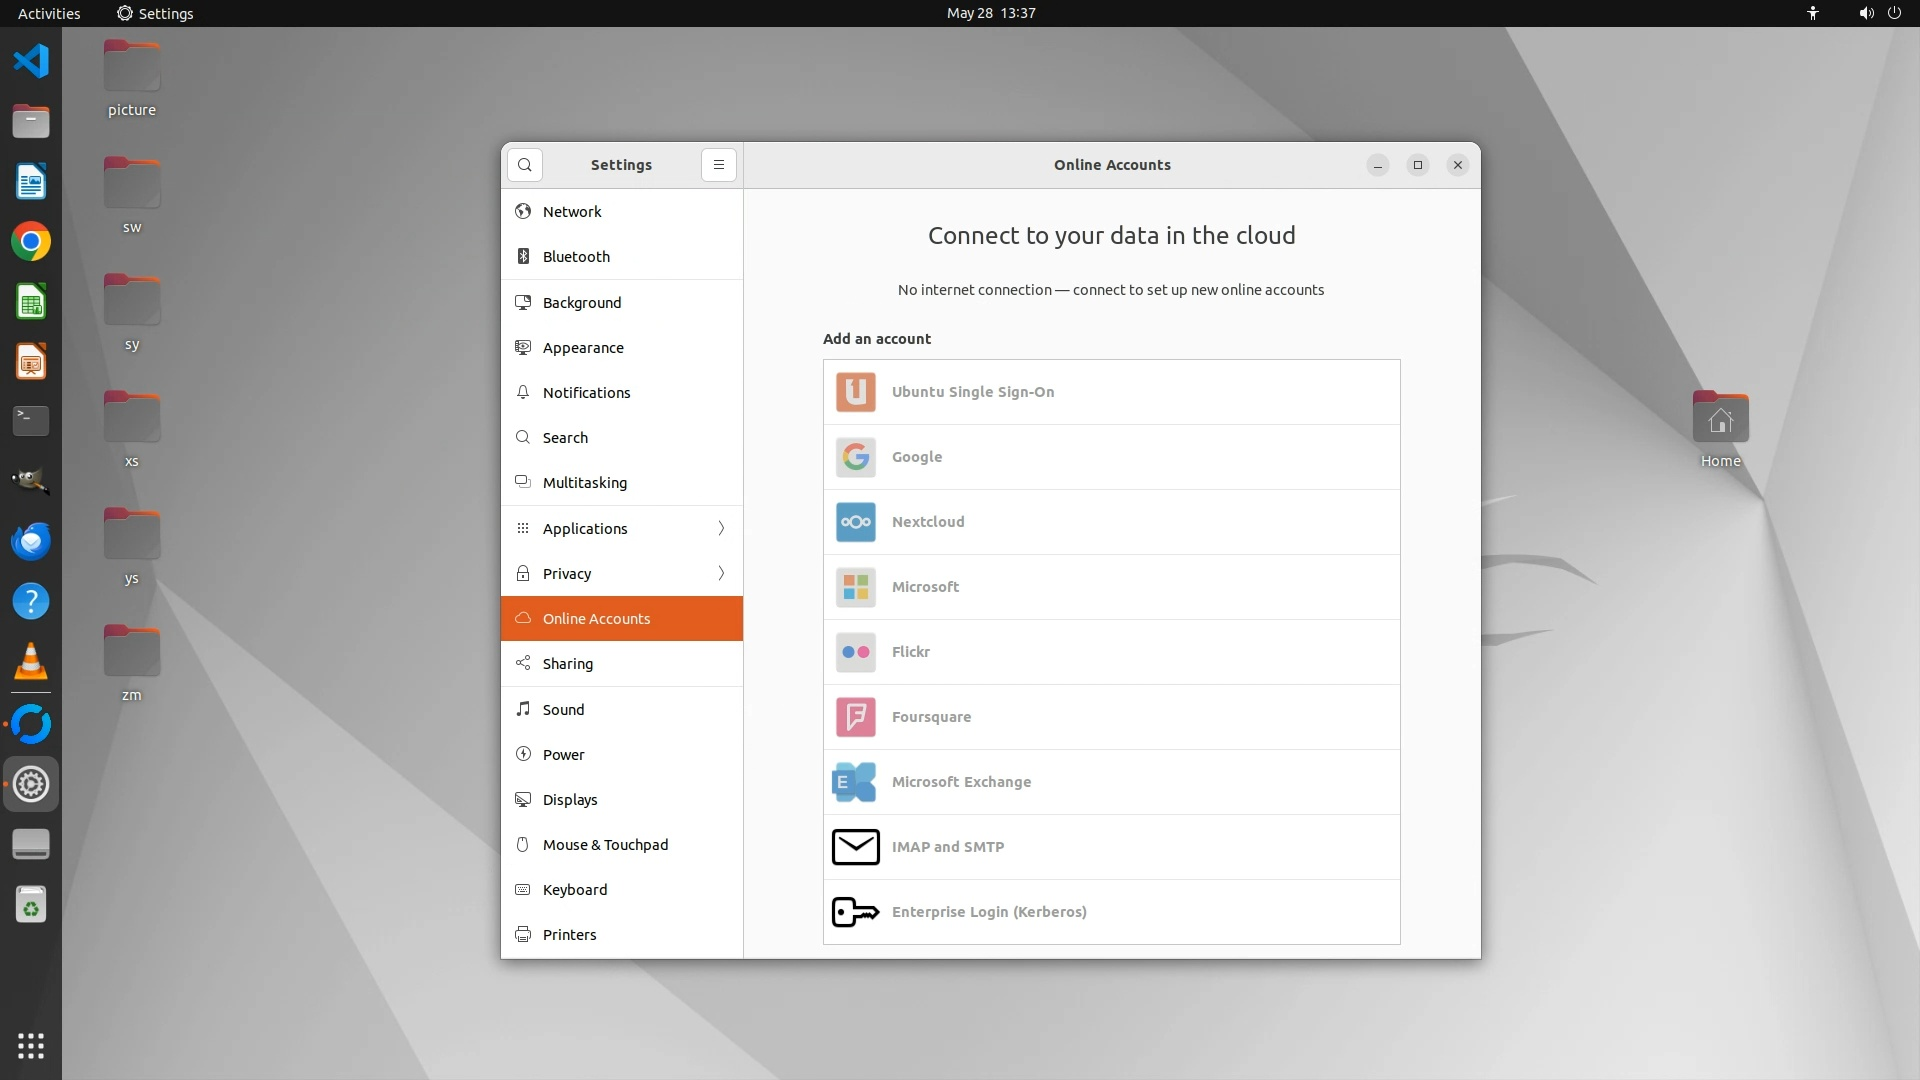This screenshot has height=1080, width=1920.
Task: Click the Foursquare icon
Action: pyautogui.click(x=855, y=717)
